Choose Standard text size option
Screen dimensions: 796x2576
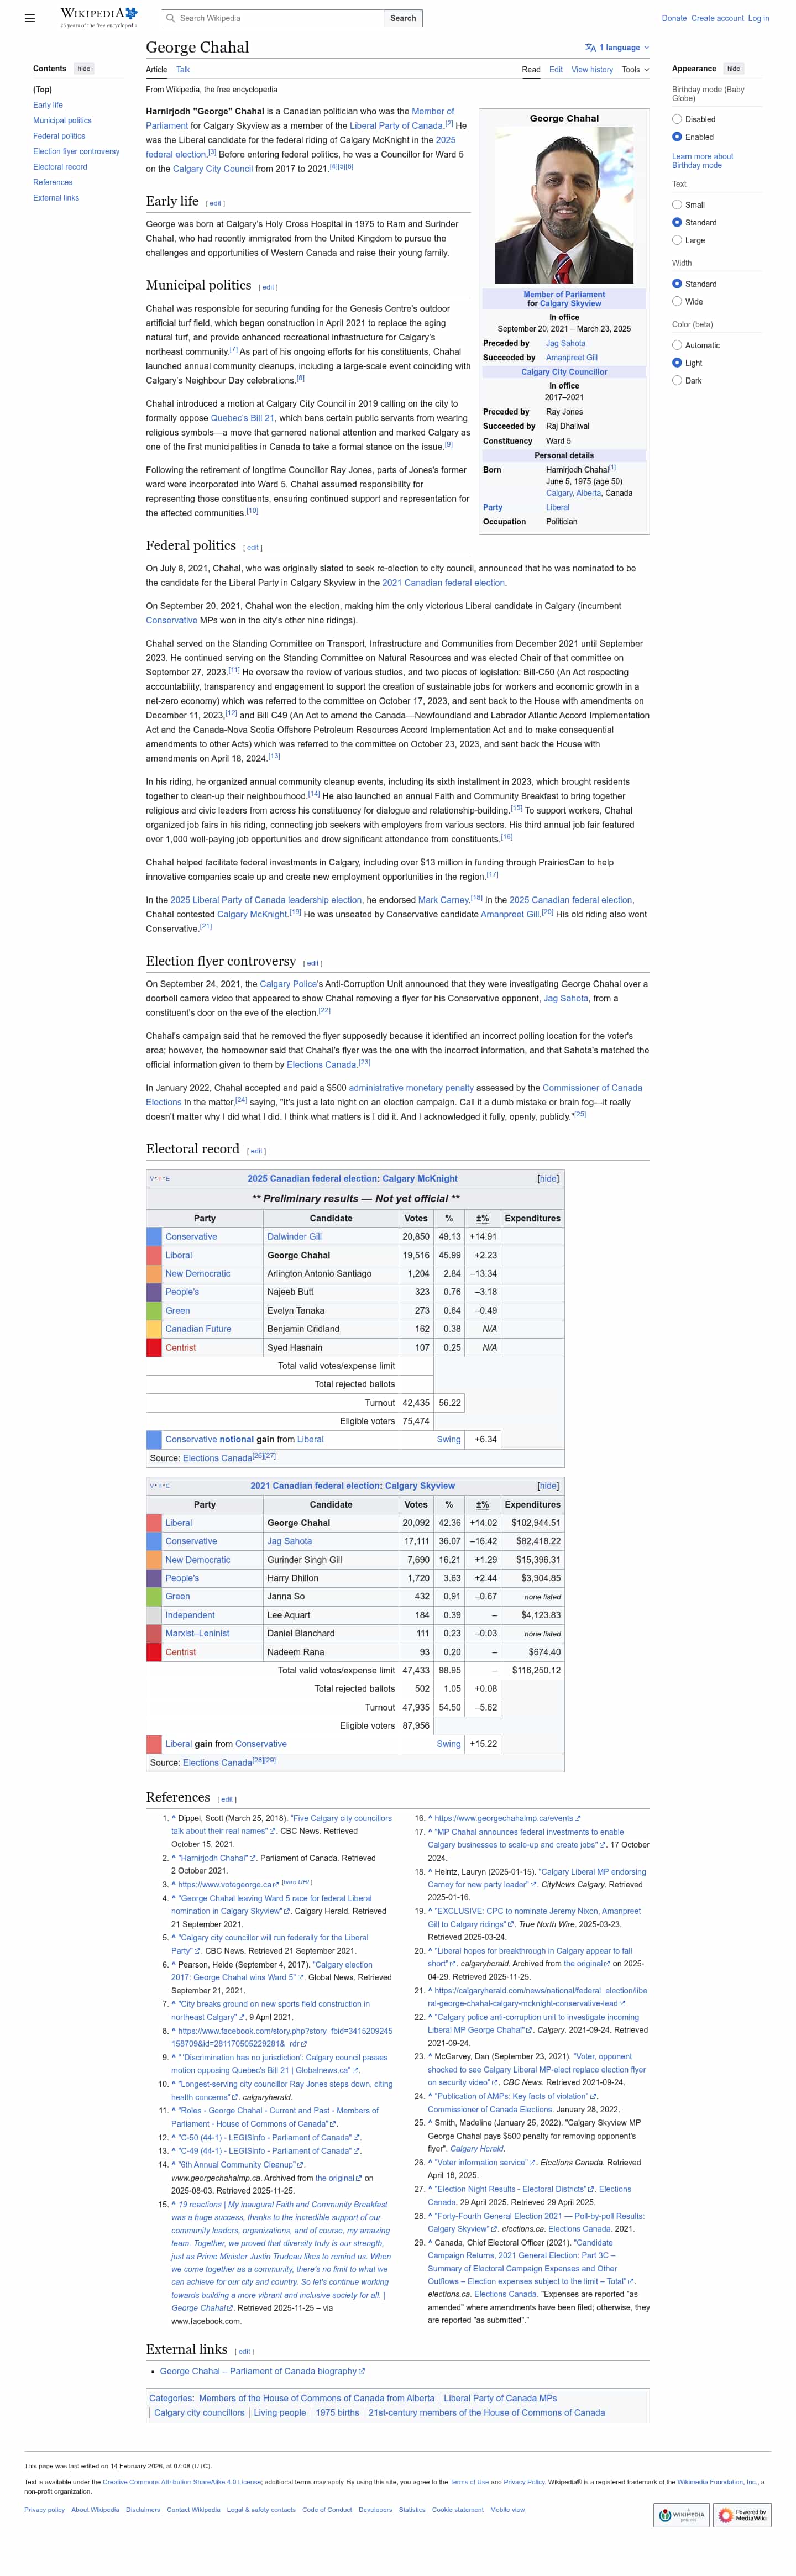[x=677, y=223]
